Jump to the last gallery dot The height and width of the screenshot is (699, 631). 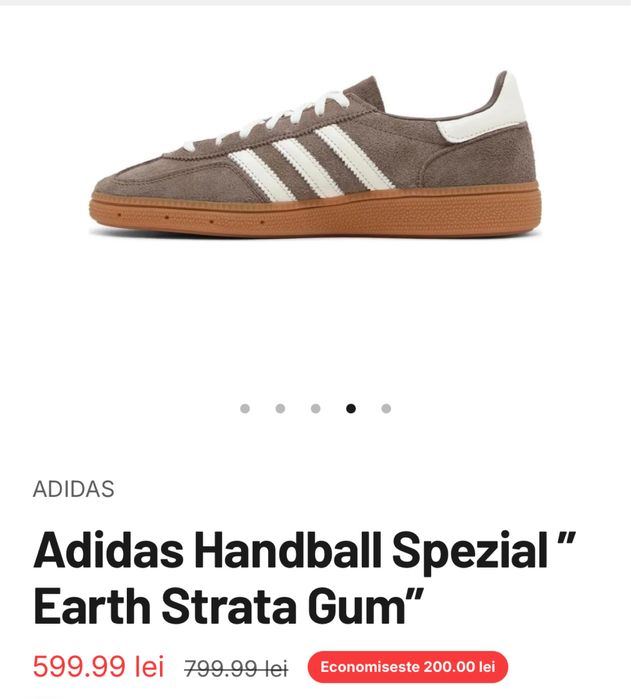pos(386,408)
